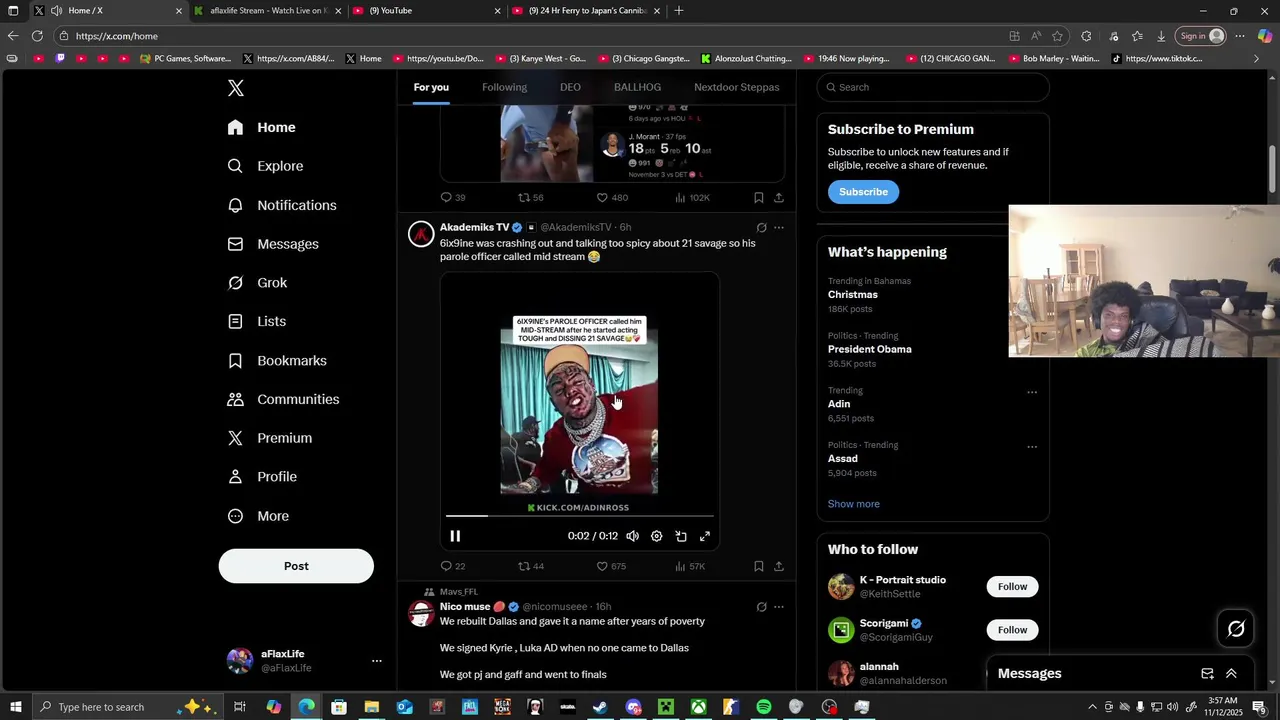Open more options on Akademiks TV post
This screenshot has height=720, width=1280.
[x=779, y=228]
